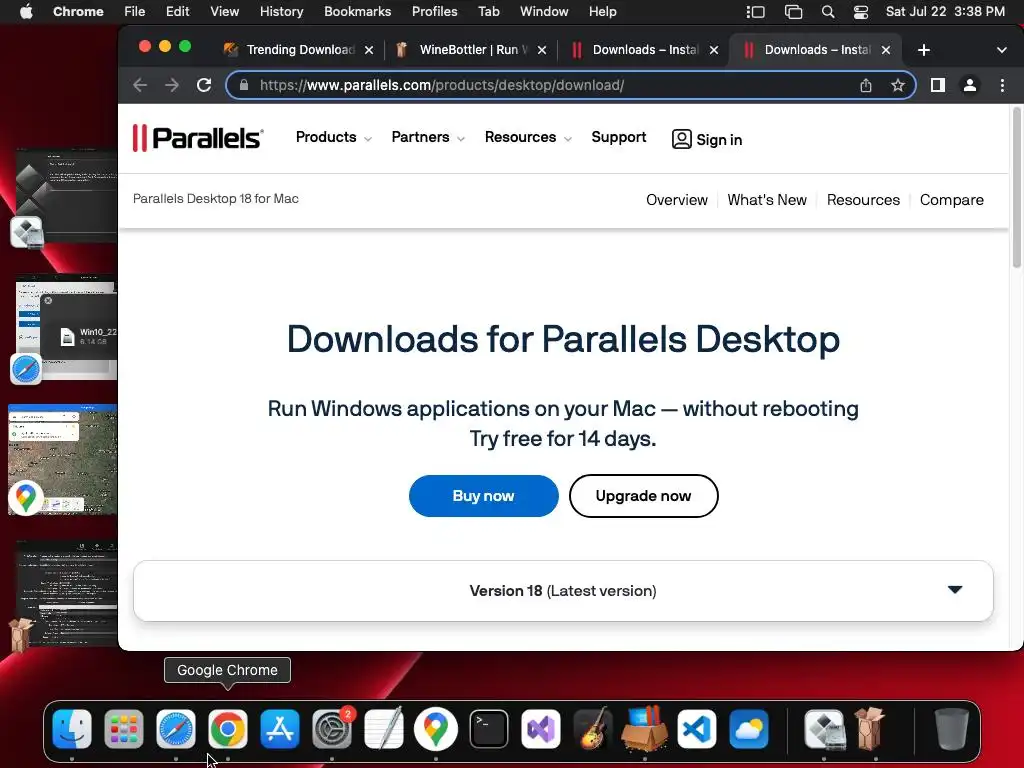This screenshot has width=1024, height=768.
Task: Click the Buy now button
Action: click(x=483, y=496)
